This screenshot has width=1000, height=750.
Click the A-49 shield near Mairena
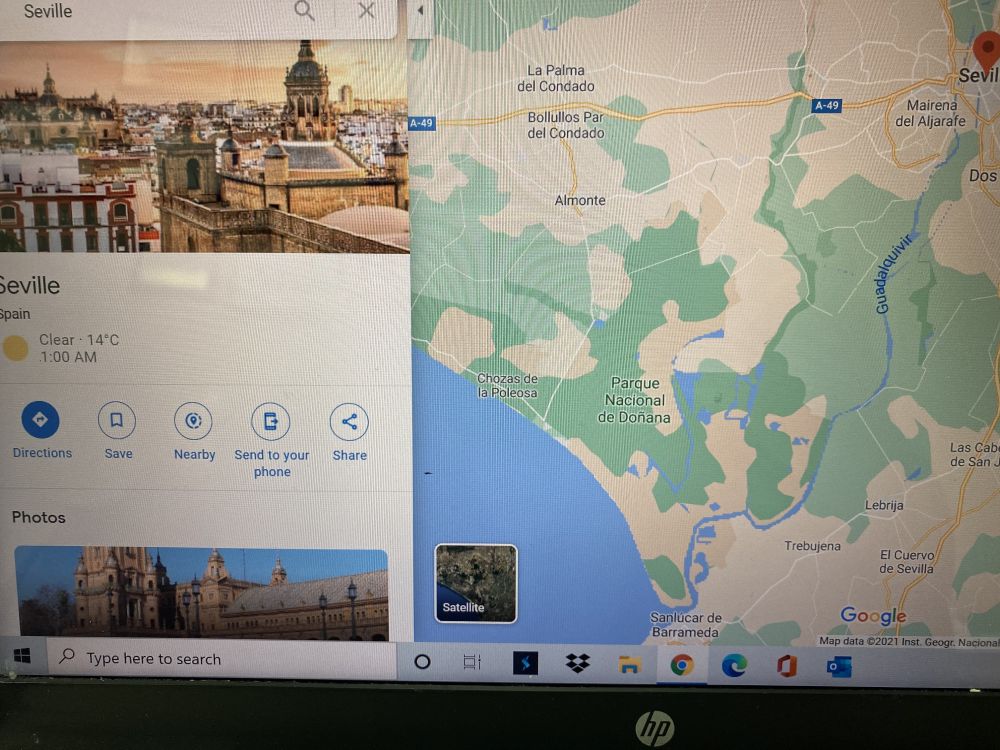coord(827,105)
